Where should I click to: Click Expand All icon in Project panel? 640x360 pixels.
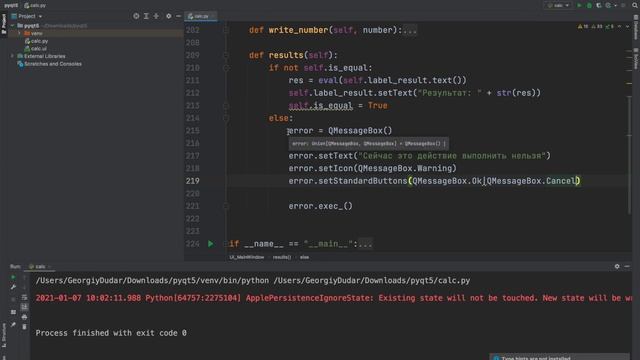coord(146,16)
